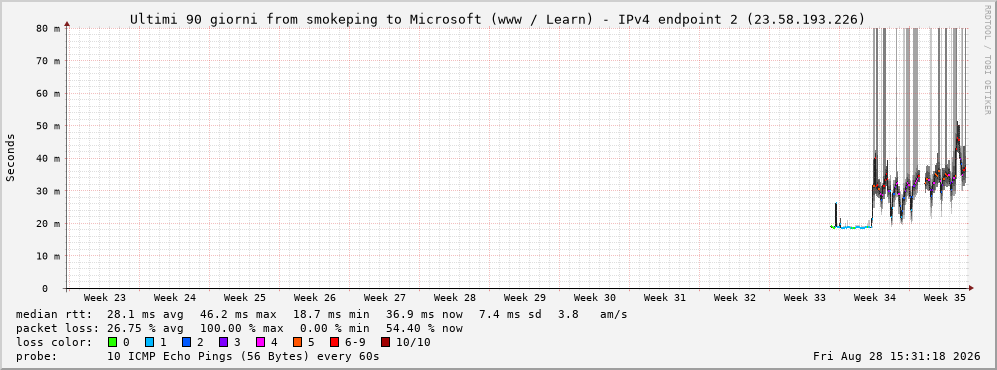
Task: Click the purple loss color 3 swatch
Action: (223, 342)
